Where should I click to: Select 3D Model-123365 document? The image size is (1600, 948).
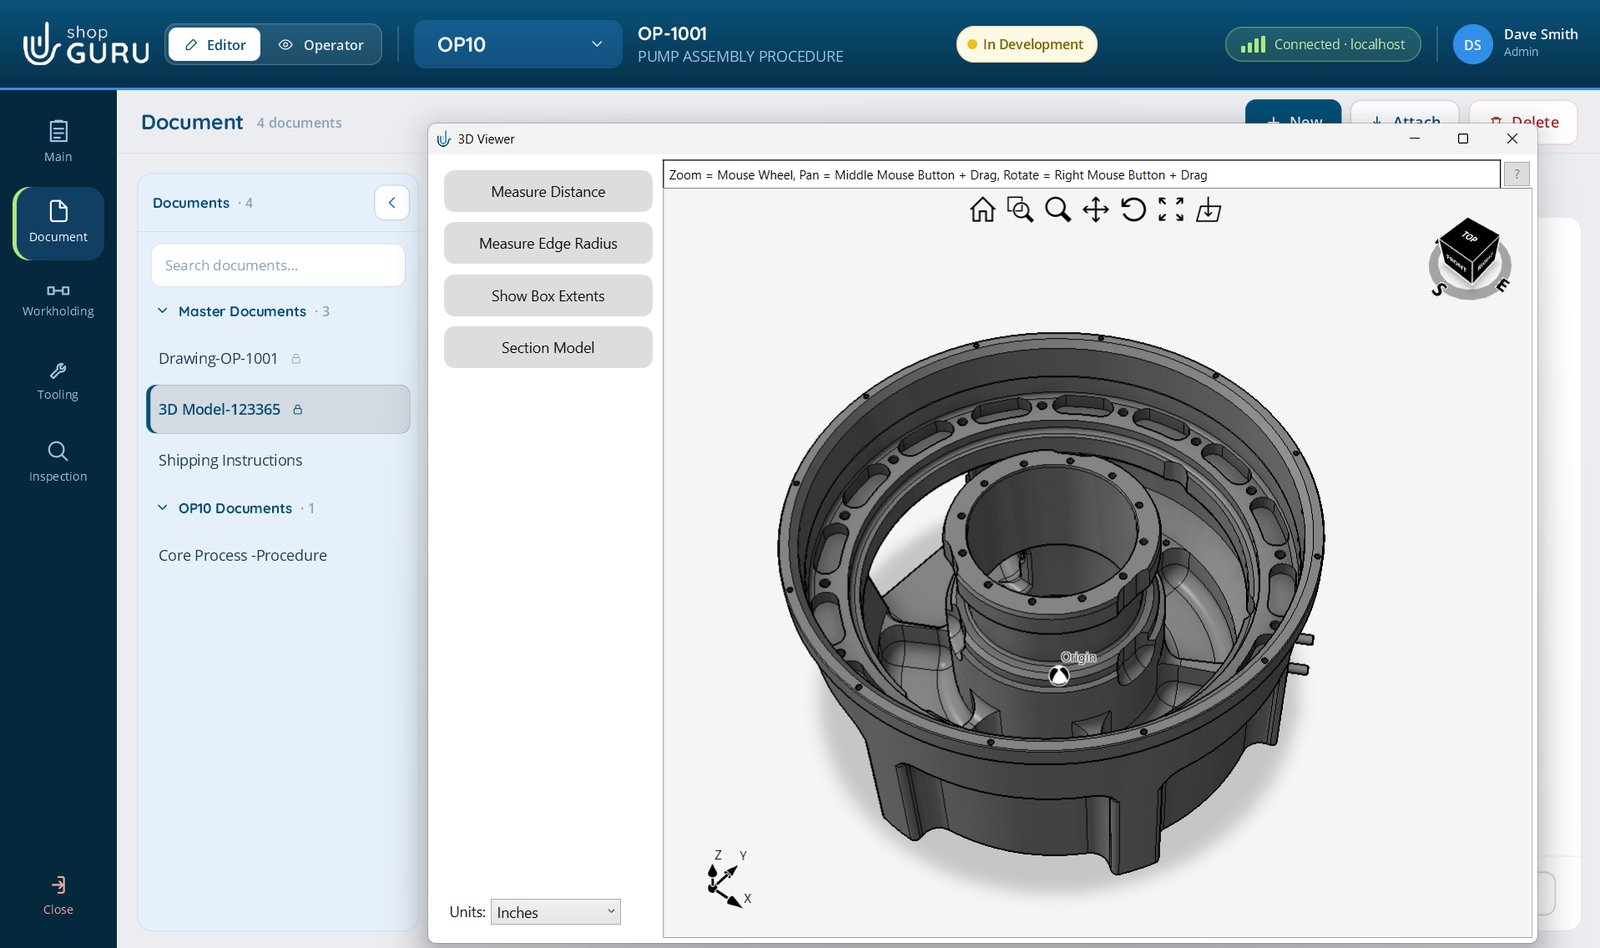278,409
